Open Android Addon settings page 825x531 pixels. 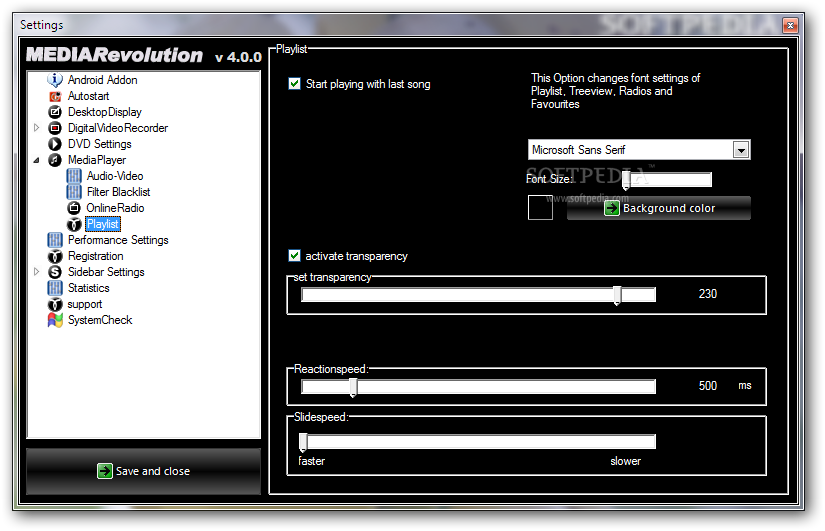click(103, 80)
